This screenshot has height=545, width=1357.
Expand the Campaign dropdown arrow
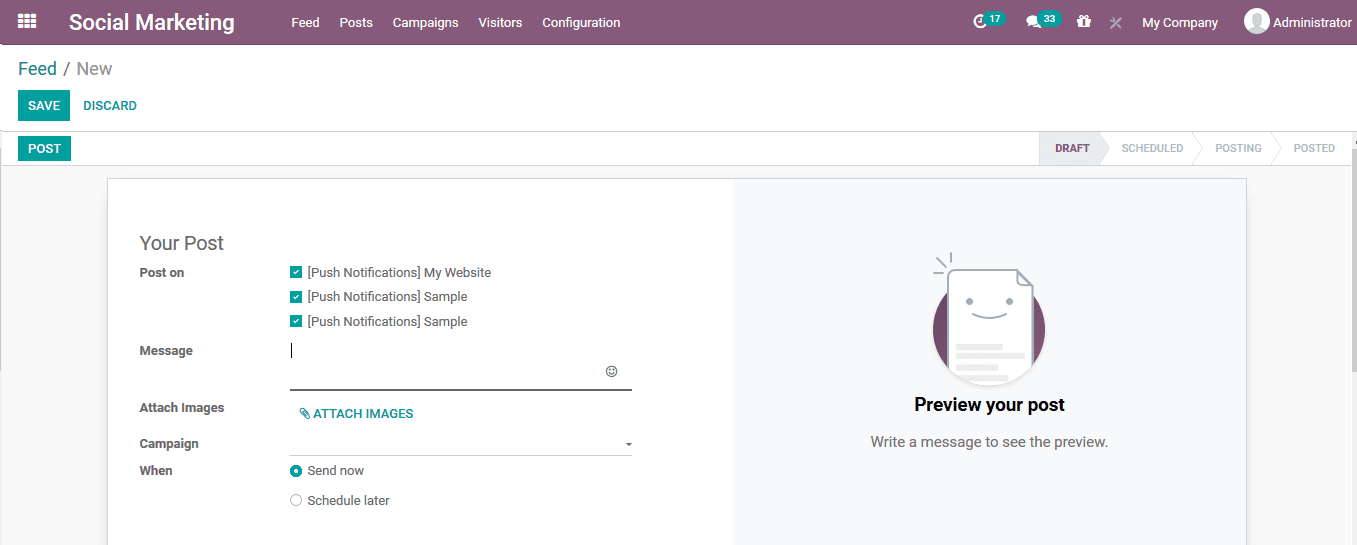pyautogui.click(x=628, y=444)
